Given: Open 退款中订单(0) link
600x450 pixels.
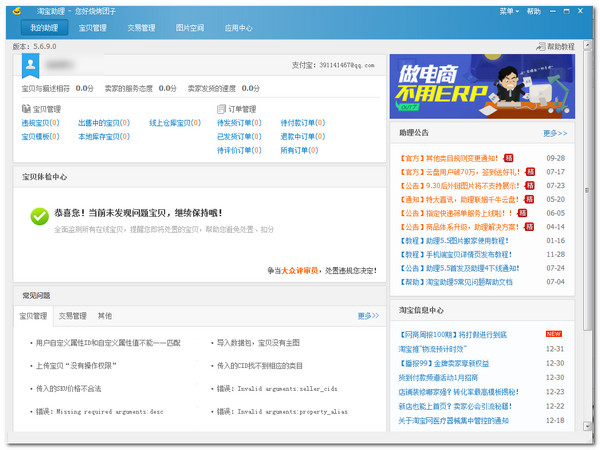Looking at the screenshot, I should 303,137.
